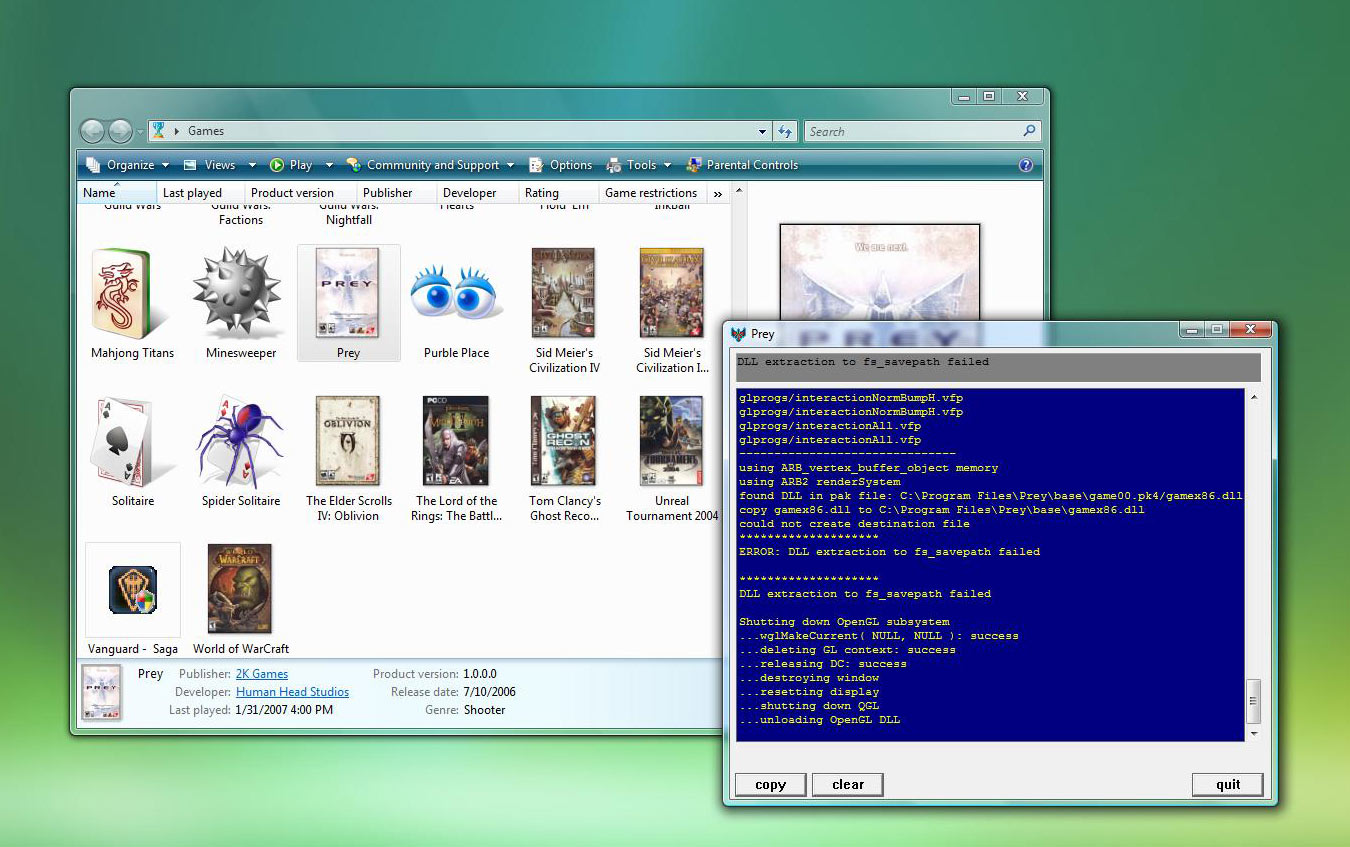Image resolution: width=1350 pixels, height=847 pixels.
Task: Click the Prey preview image in preview pane
Action: click(x=880, y=272)
